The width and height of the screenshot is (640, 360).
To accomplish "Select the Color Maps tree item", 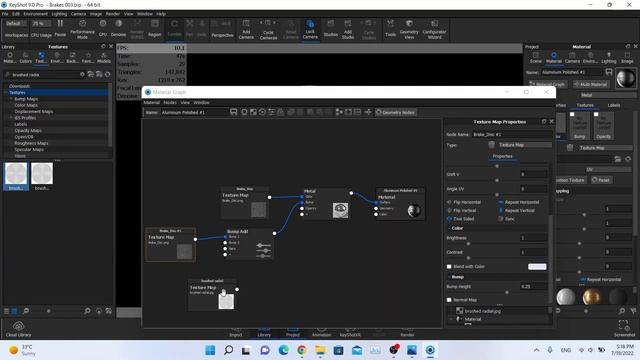I will point(26,105).
